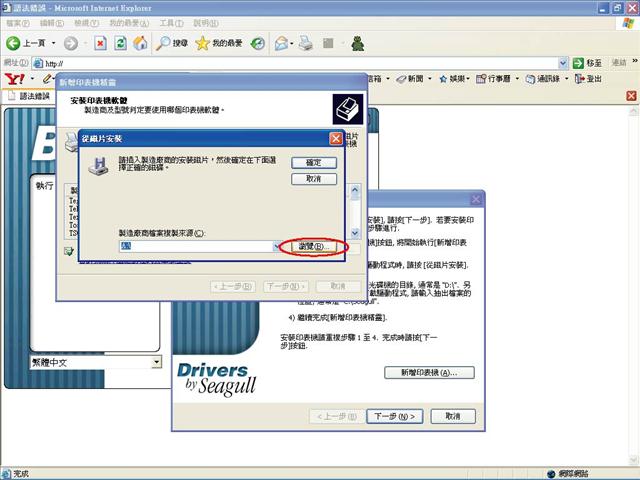The height and width of the screenshot is (480, 640).
Task: Click the green Go (移至) button
Action: click(x=587, y=63)
